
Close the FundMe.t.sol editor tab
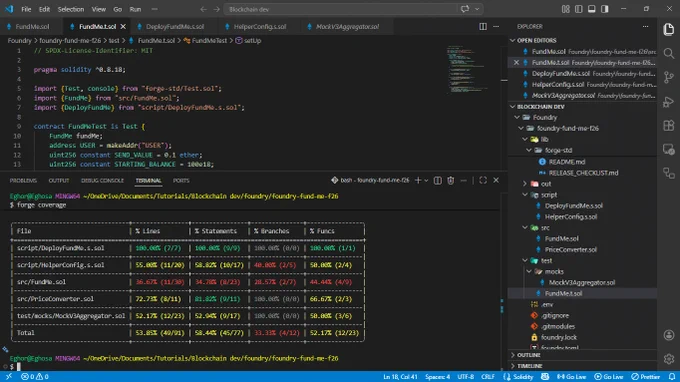point(123,26)
